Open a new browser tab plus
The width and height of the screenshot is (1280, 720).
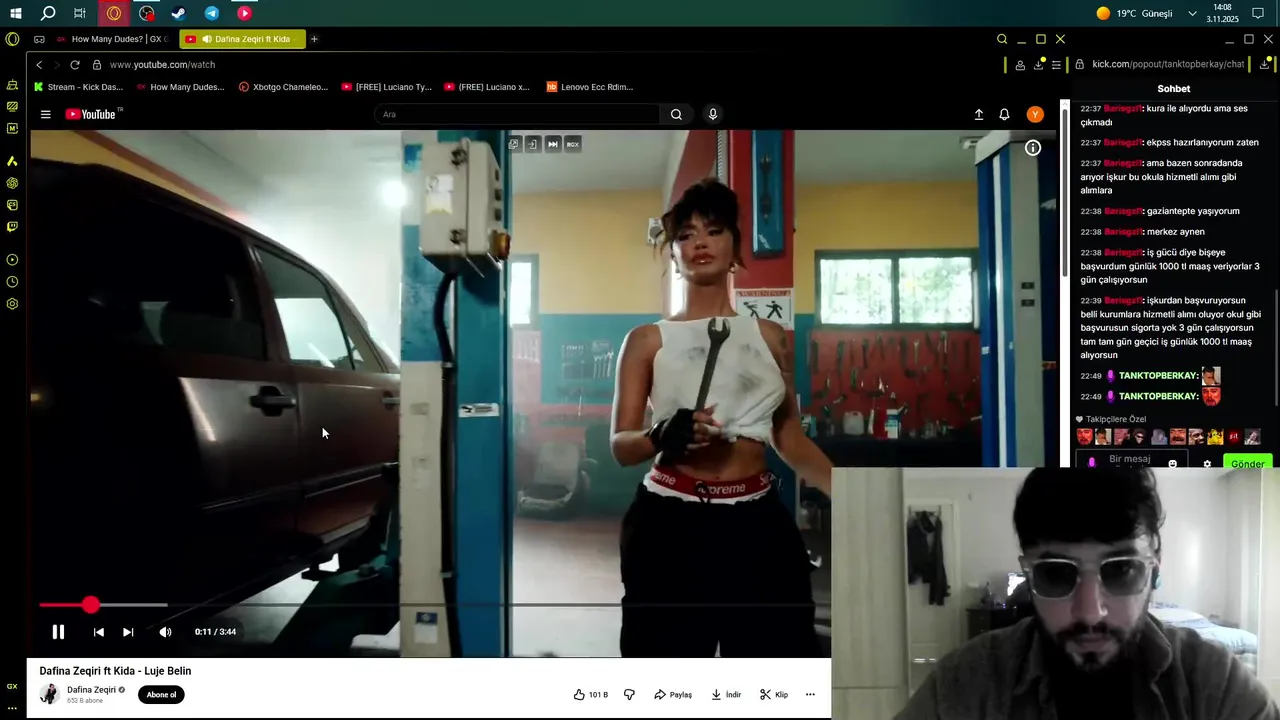pyautogui.click(x=314, y=39)
